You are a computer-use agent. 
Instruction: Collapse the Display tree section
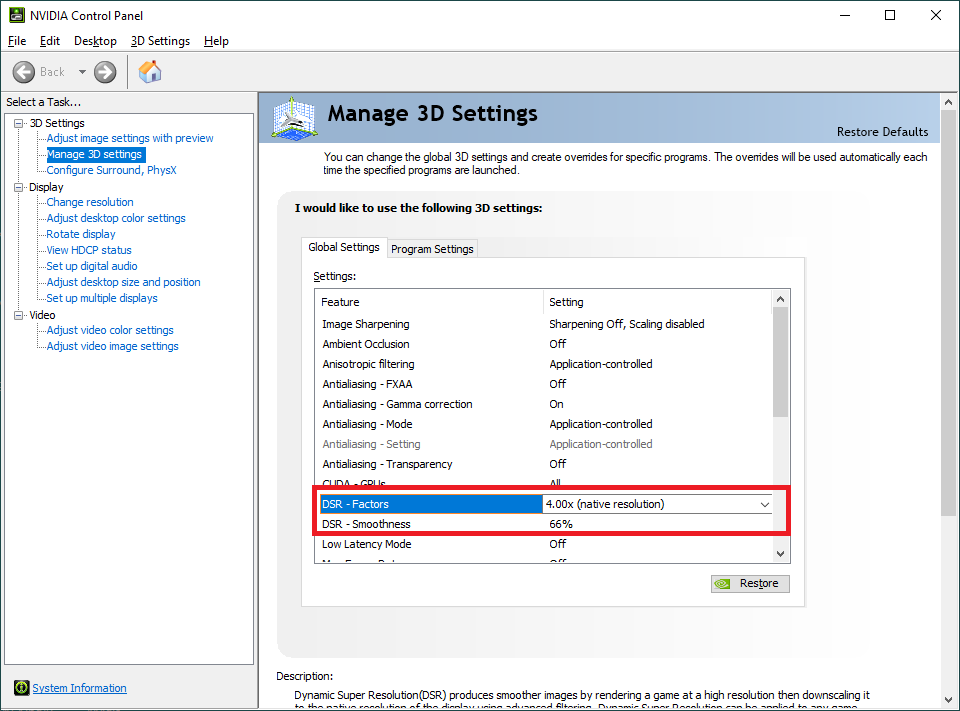pos(17,186)
